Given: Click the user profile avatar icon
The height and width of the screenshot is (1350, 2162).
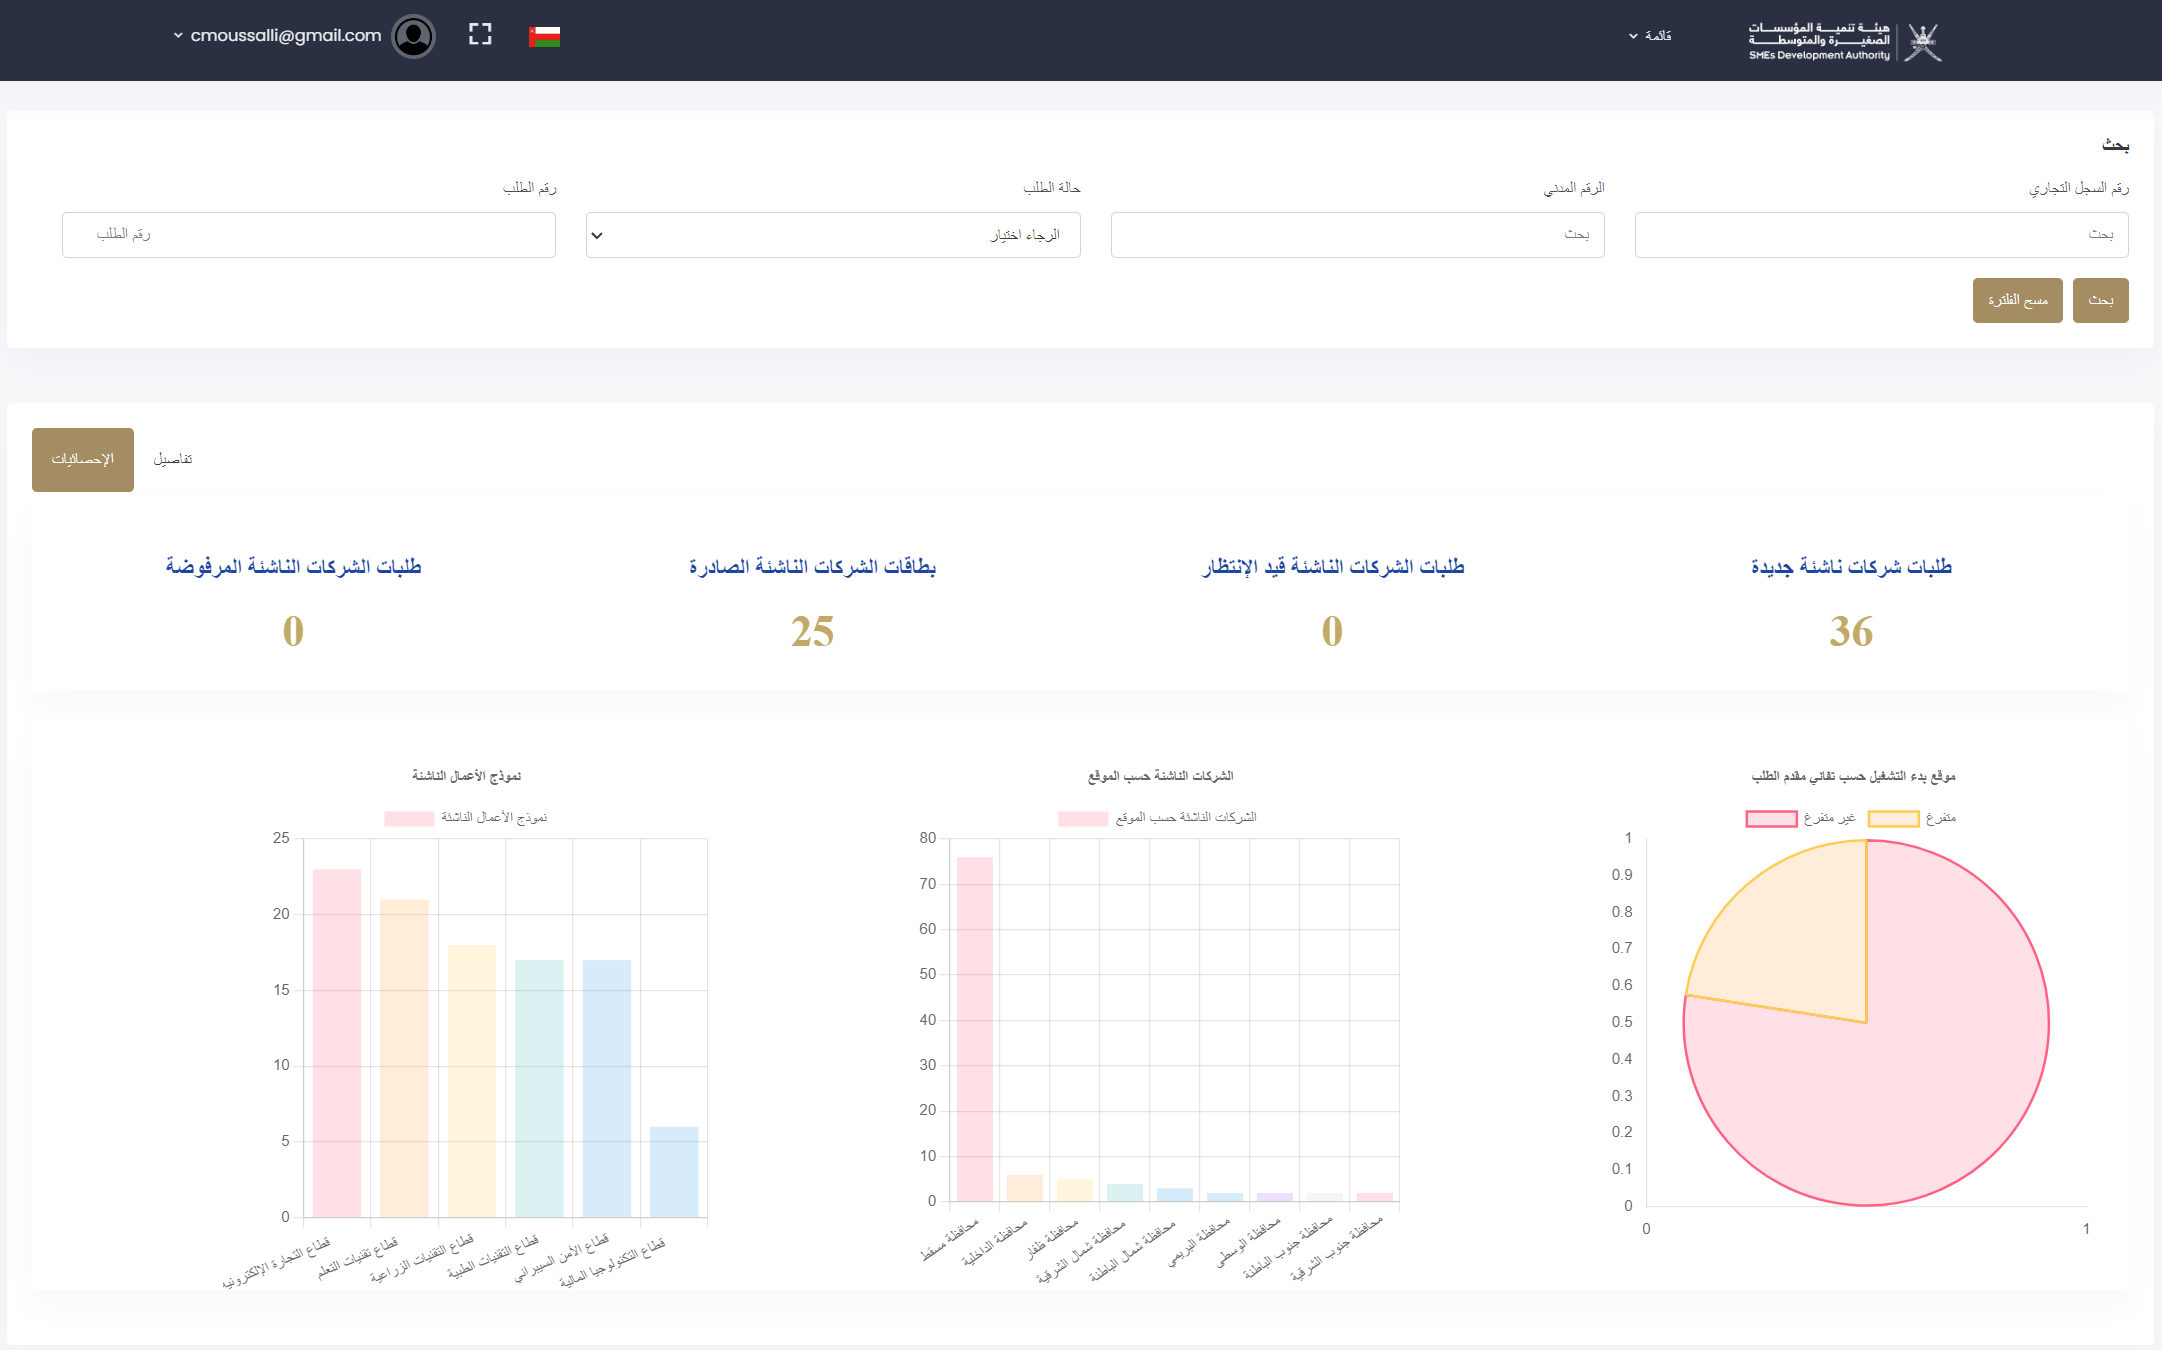Looking at the screenshot, I should (x=413, y=37).
